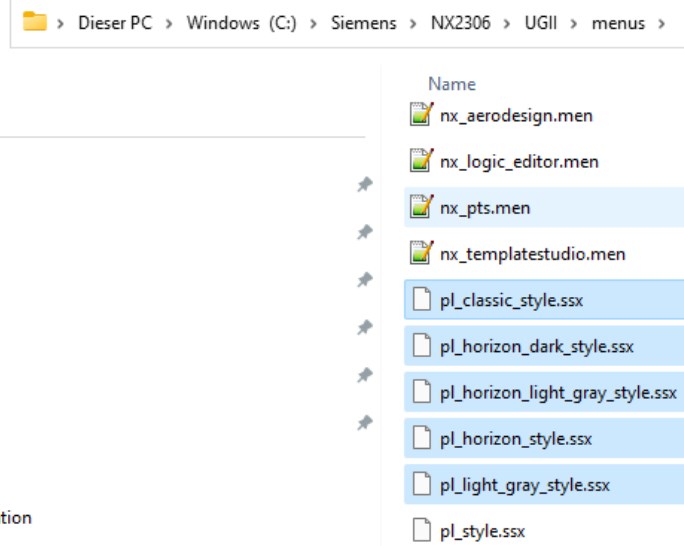
Task: Open chevron after Siemens breadcrumb
Action: (x=413, y=23)
